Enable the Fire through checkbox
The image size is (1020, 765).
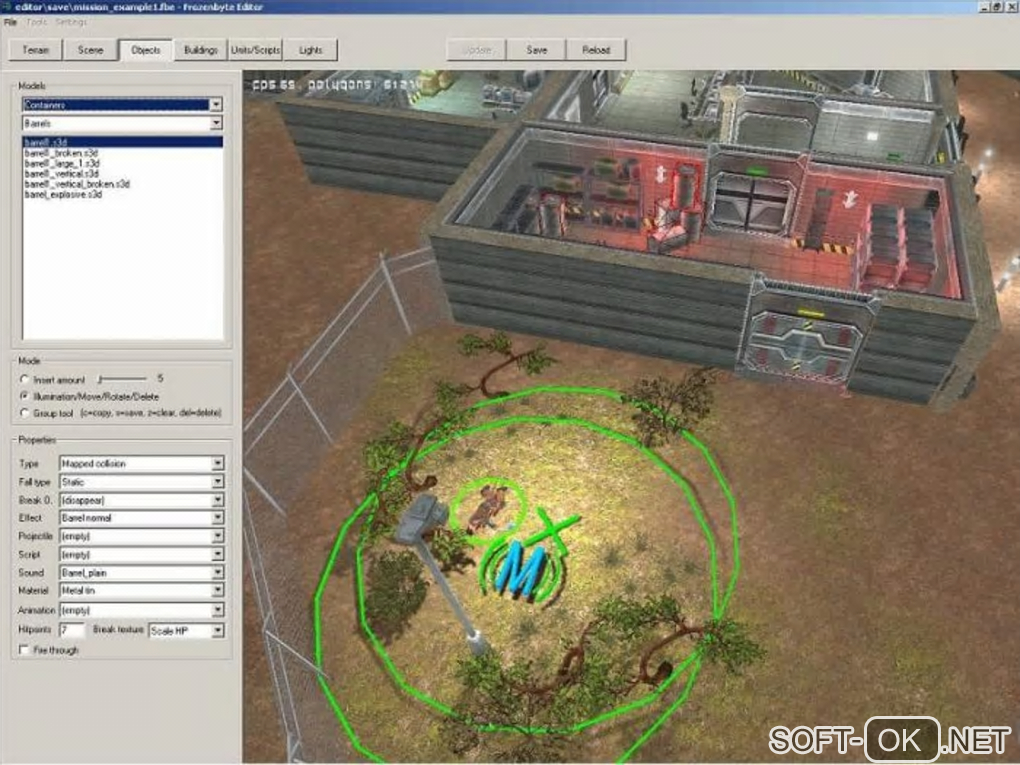(x=24, y=650)
